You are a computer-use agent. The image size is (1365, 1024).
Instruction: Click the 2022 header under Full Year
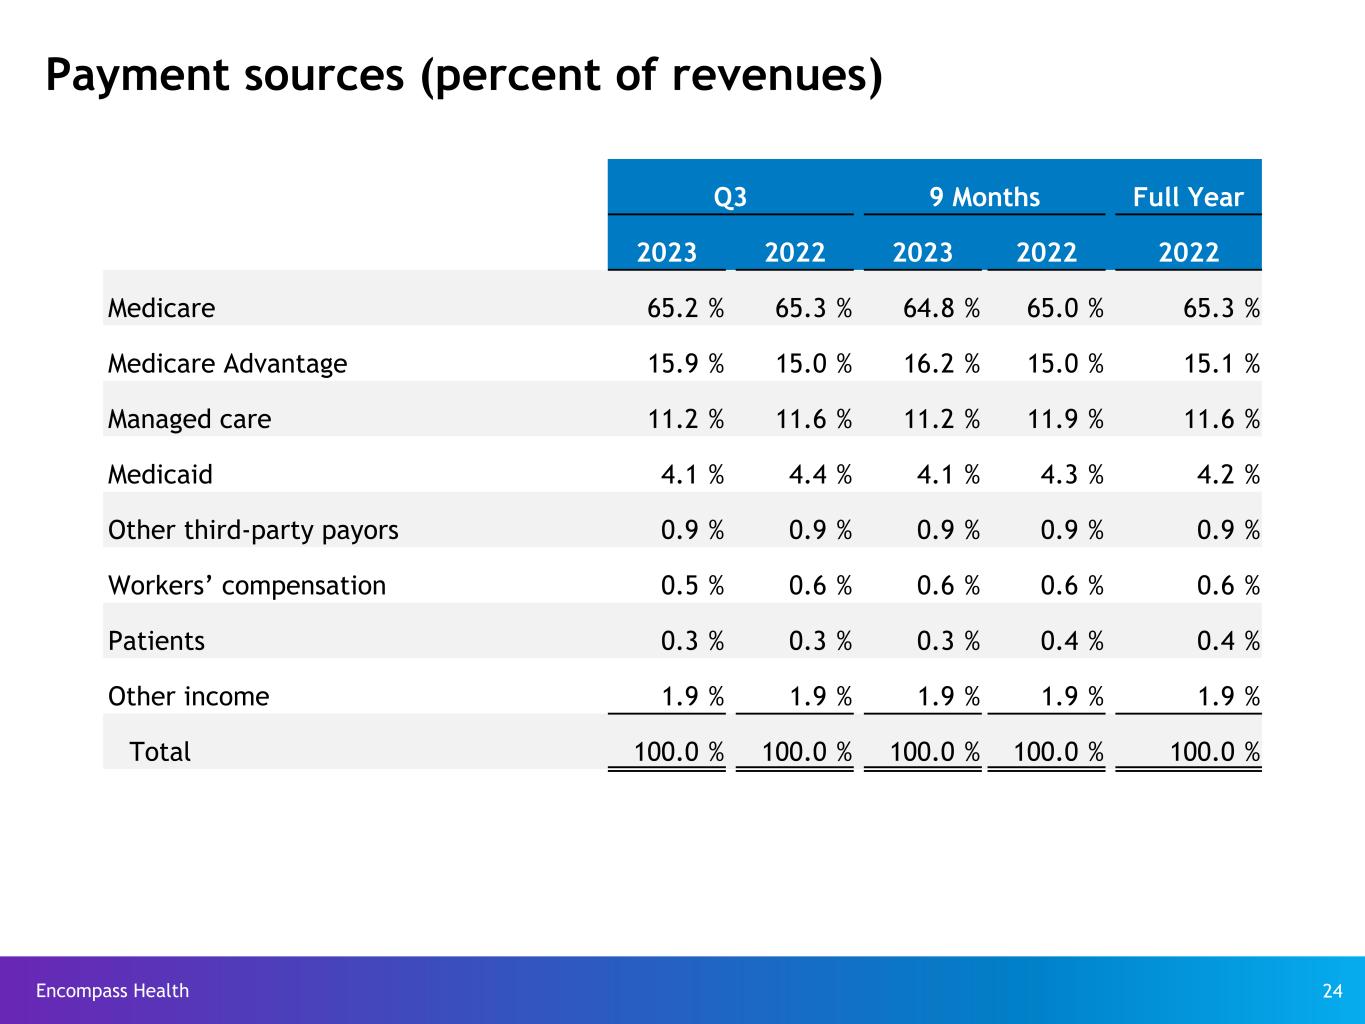[x=1188, y=252]
